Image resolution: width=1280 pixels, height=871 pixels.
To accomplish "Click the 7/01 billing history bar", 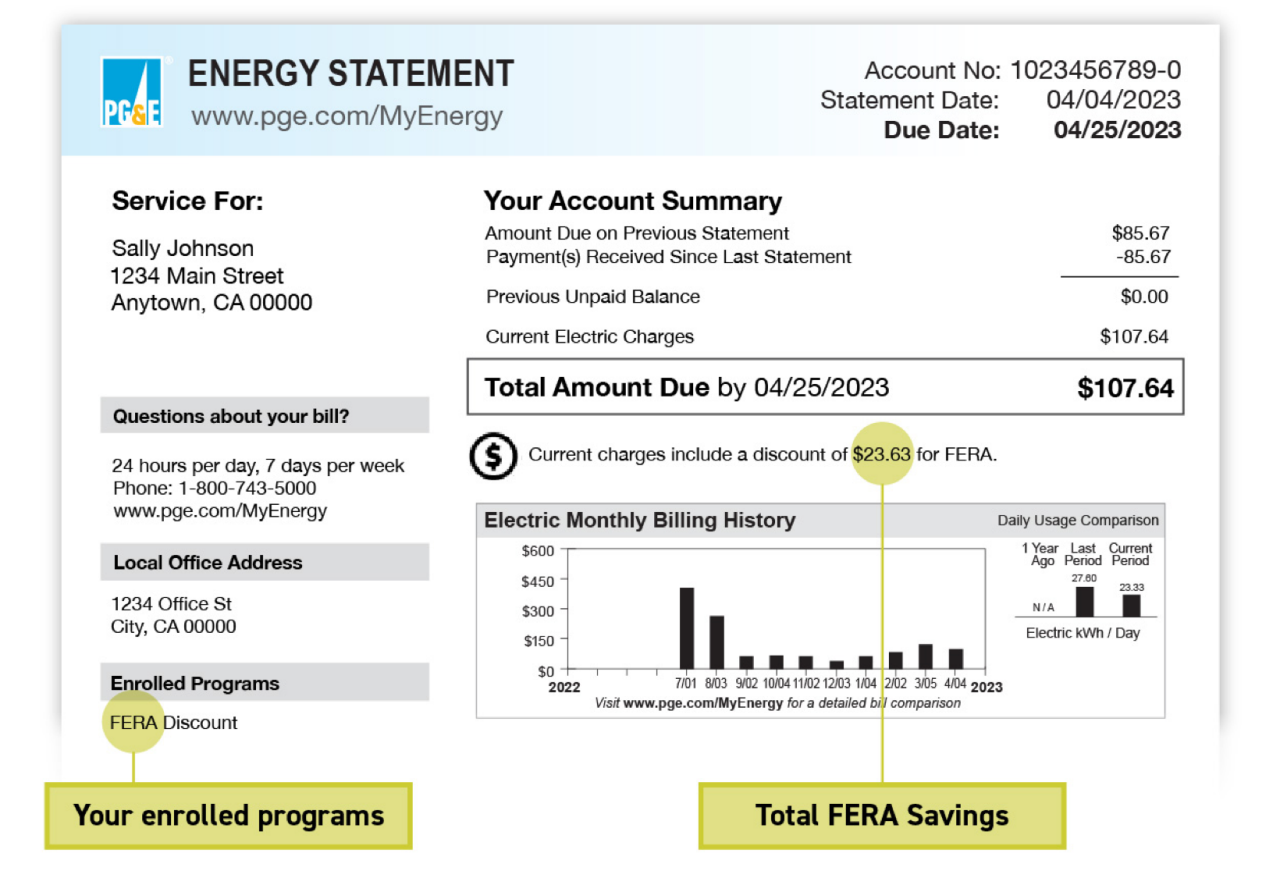I will pos(687,628).
